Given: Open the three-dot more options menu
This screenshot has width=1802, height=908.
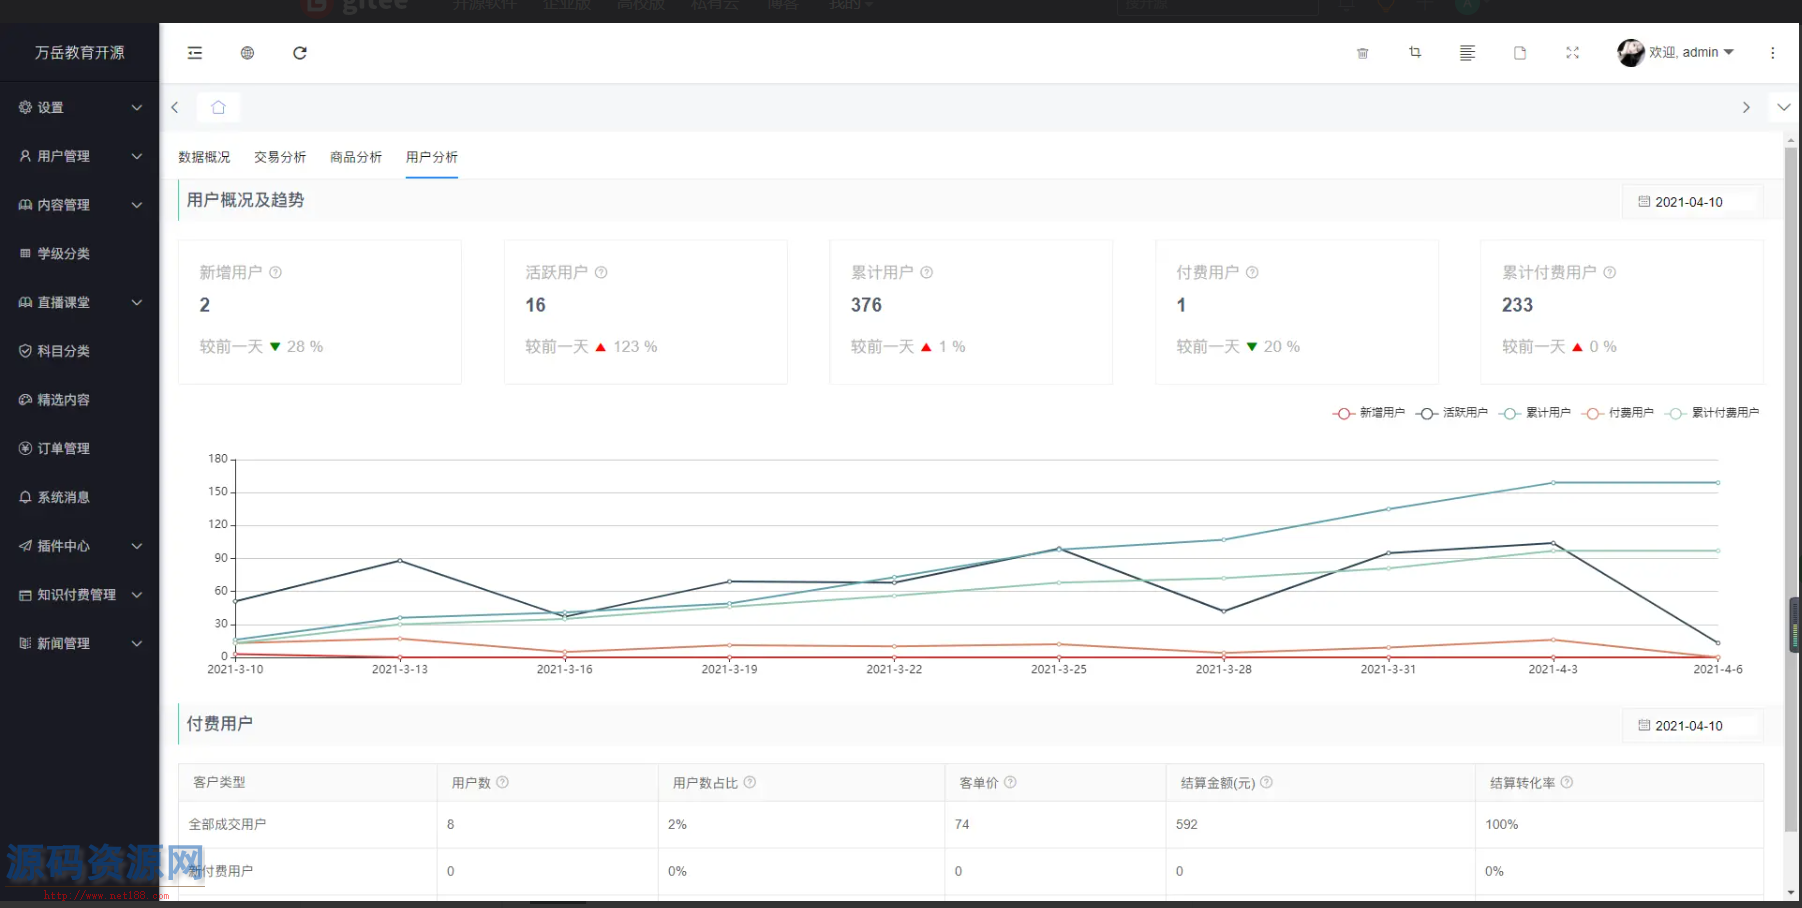Looking at the screenshot, I should pos(1772,53).
